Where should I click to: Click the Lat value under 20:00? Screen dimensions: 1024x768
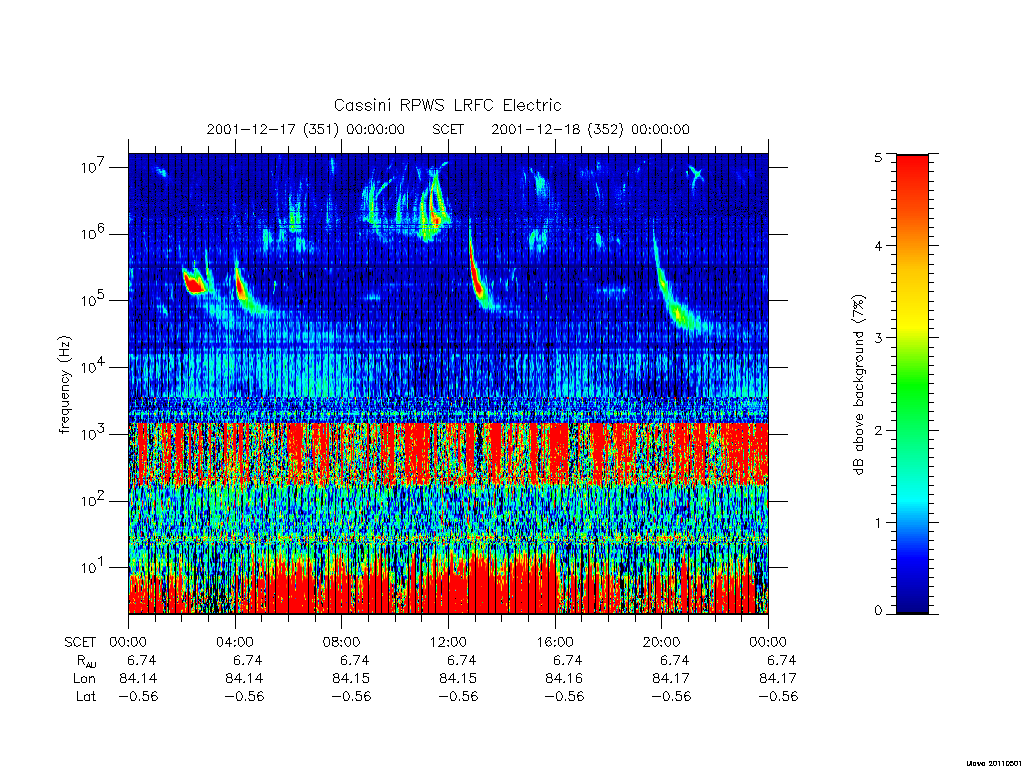pyautogui.click(x=671, y=696)
